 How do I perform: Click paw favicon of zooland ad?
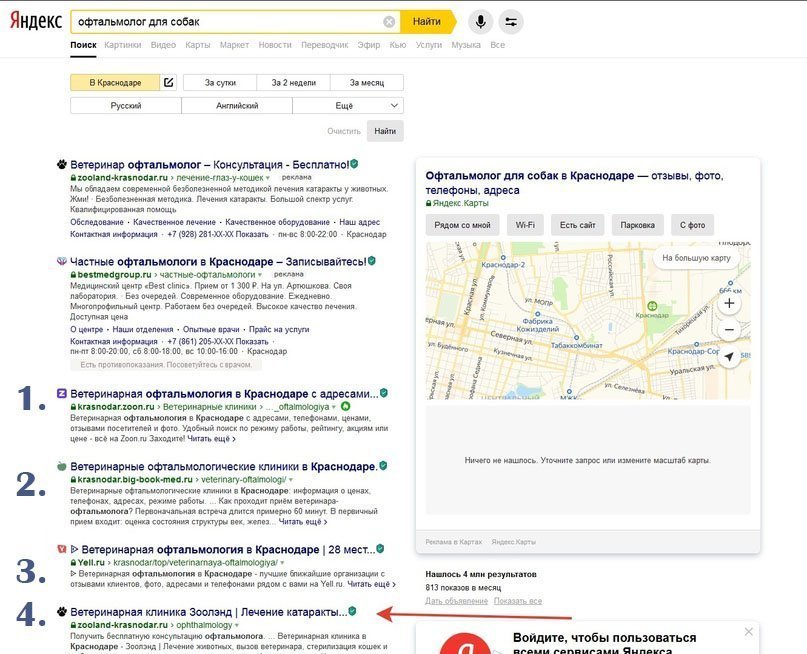[x=62, y=165]
